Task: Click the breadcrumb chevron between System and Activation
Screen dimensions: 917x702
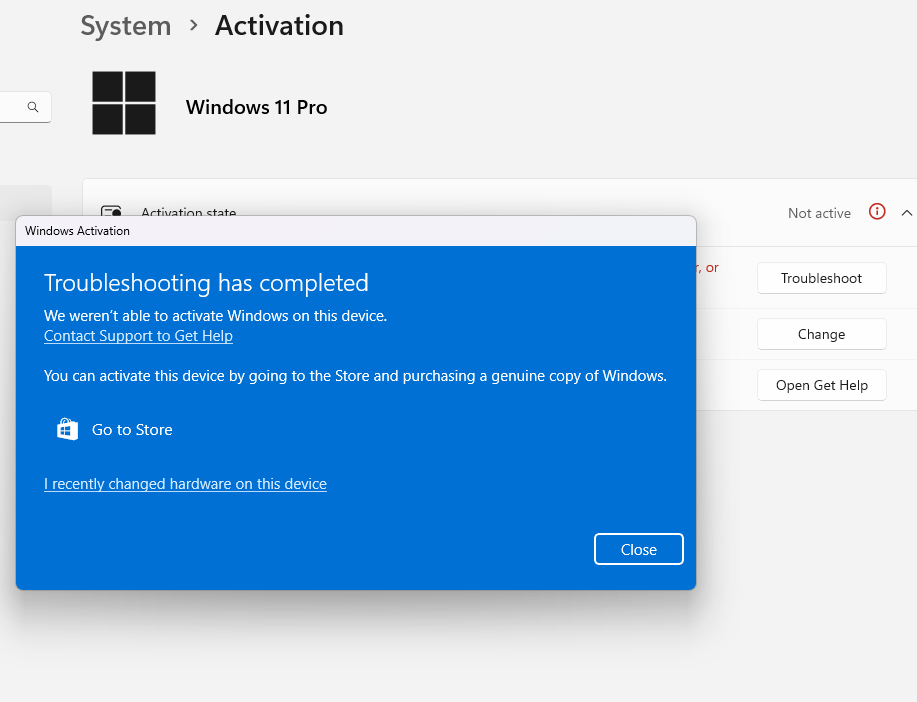Action: point(194,26)
